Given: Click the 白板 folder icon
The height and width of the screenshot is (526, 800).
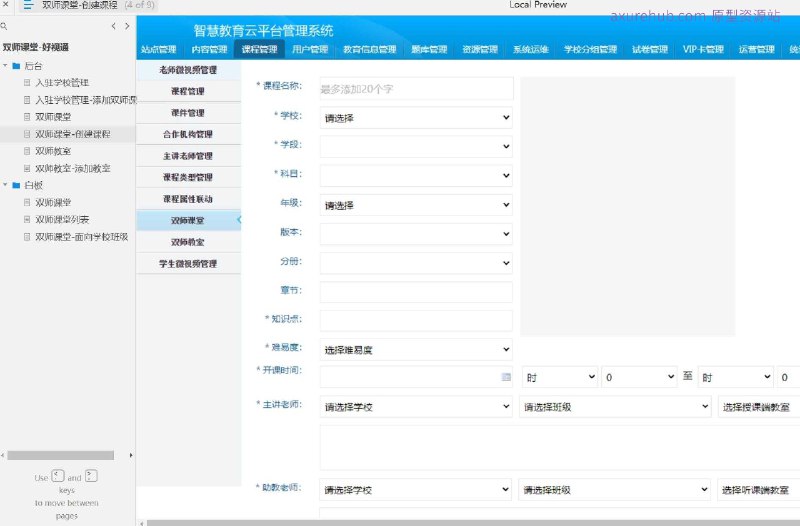Looking at the screenshot, I should (x=16, y=185).
